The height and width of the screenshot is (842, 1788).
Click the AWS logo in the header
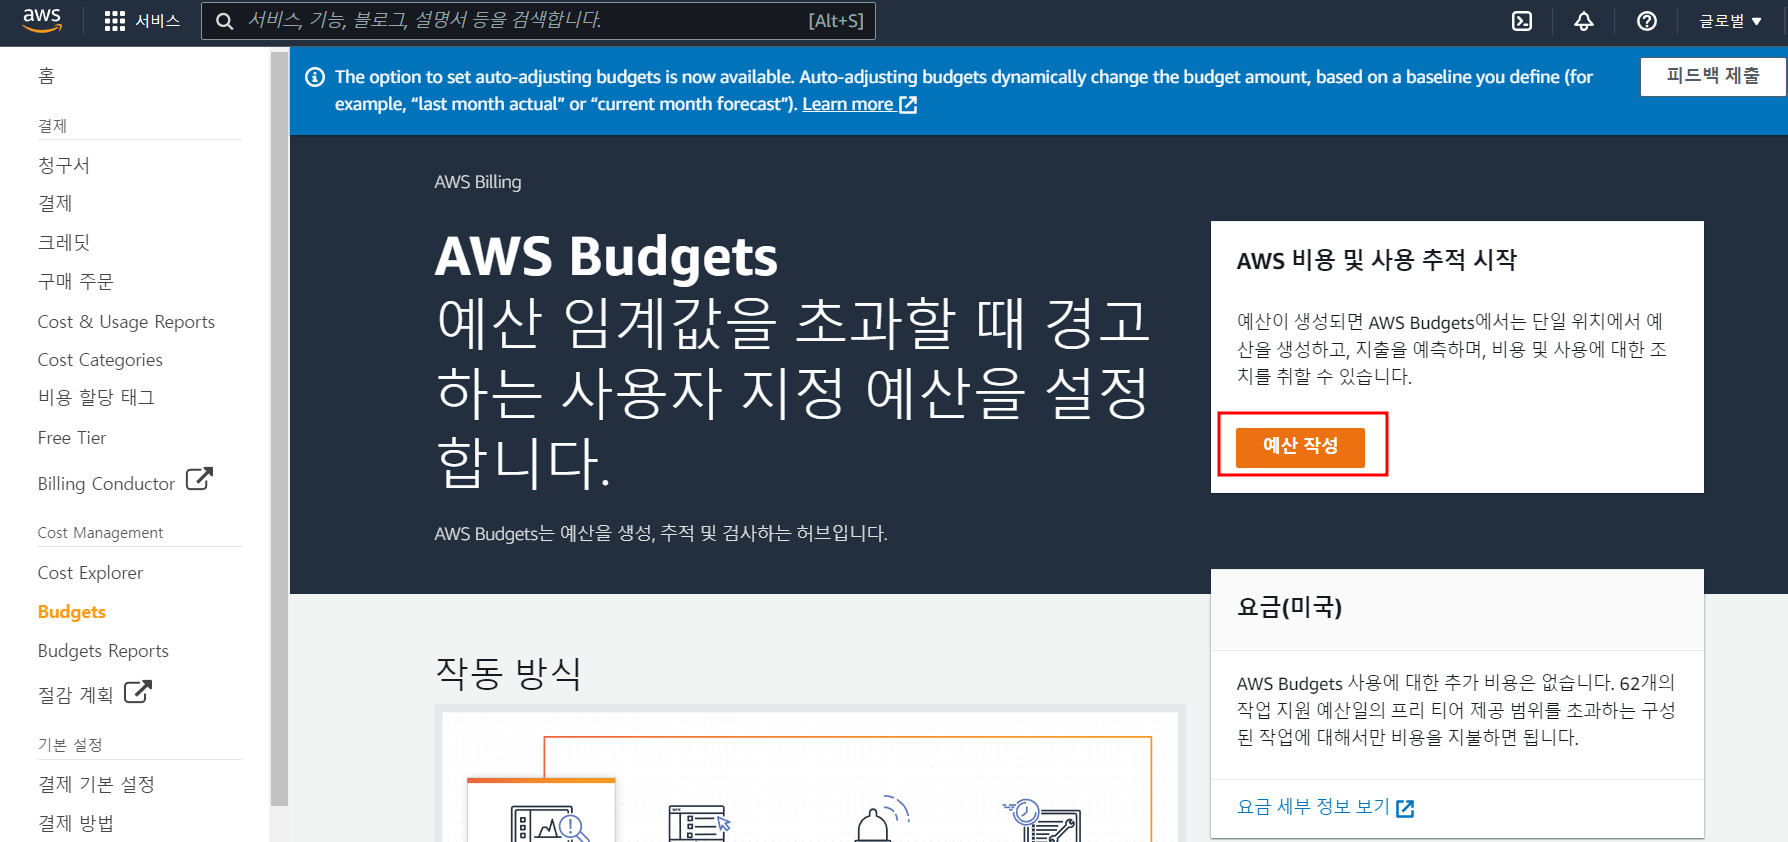click(x=42, y=20)
